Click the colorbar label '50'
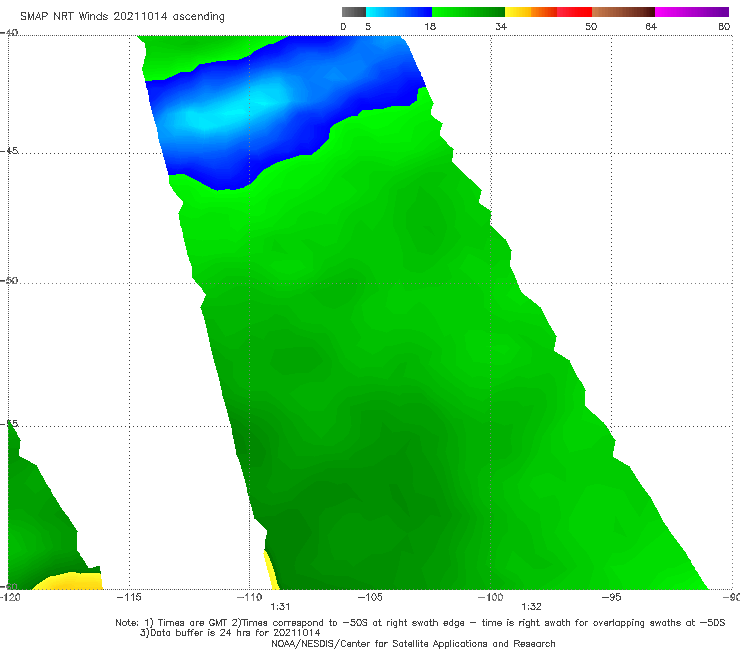Screen dimensions: 740x650 click(x=591, y=26)
